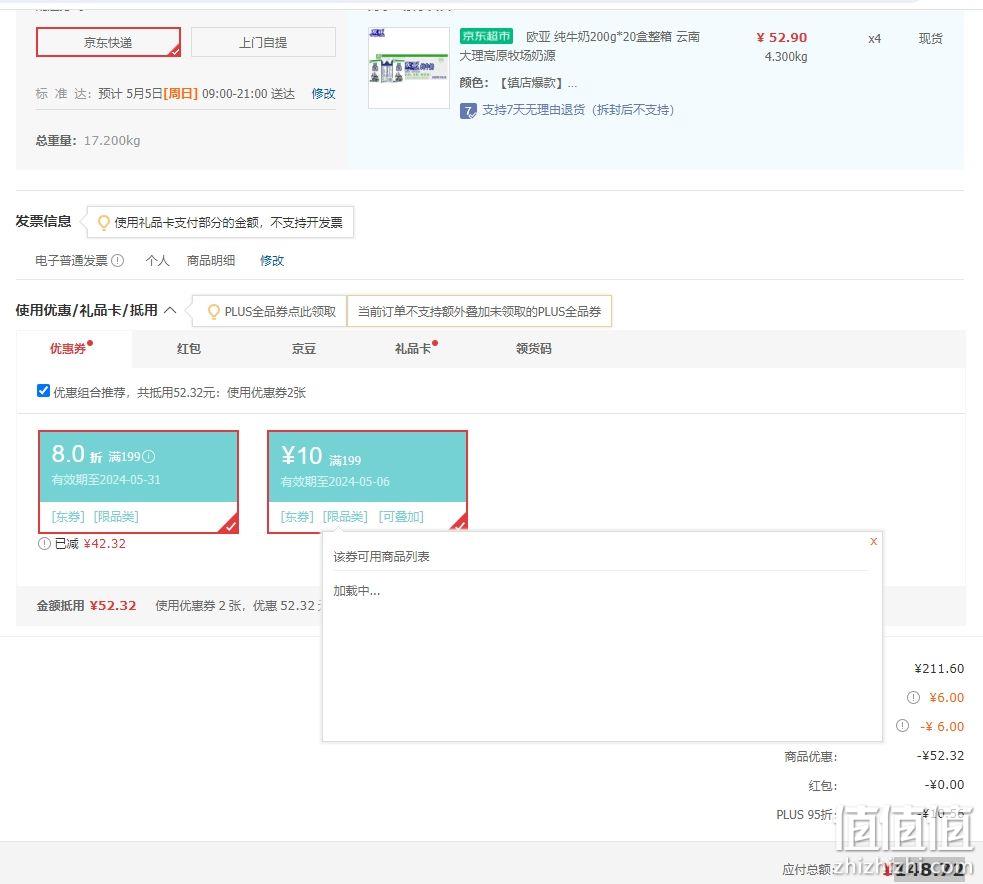The height and width of the screenshot is (884, 983).
Task: Switch to the 领货码 tab
Action: pyautogui.click(x=534, y=349)
